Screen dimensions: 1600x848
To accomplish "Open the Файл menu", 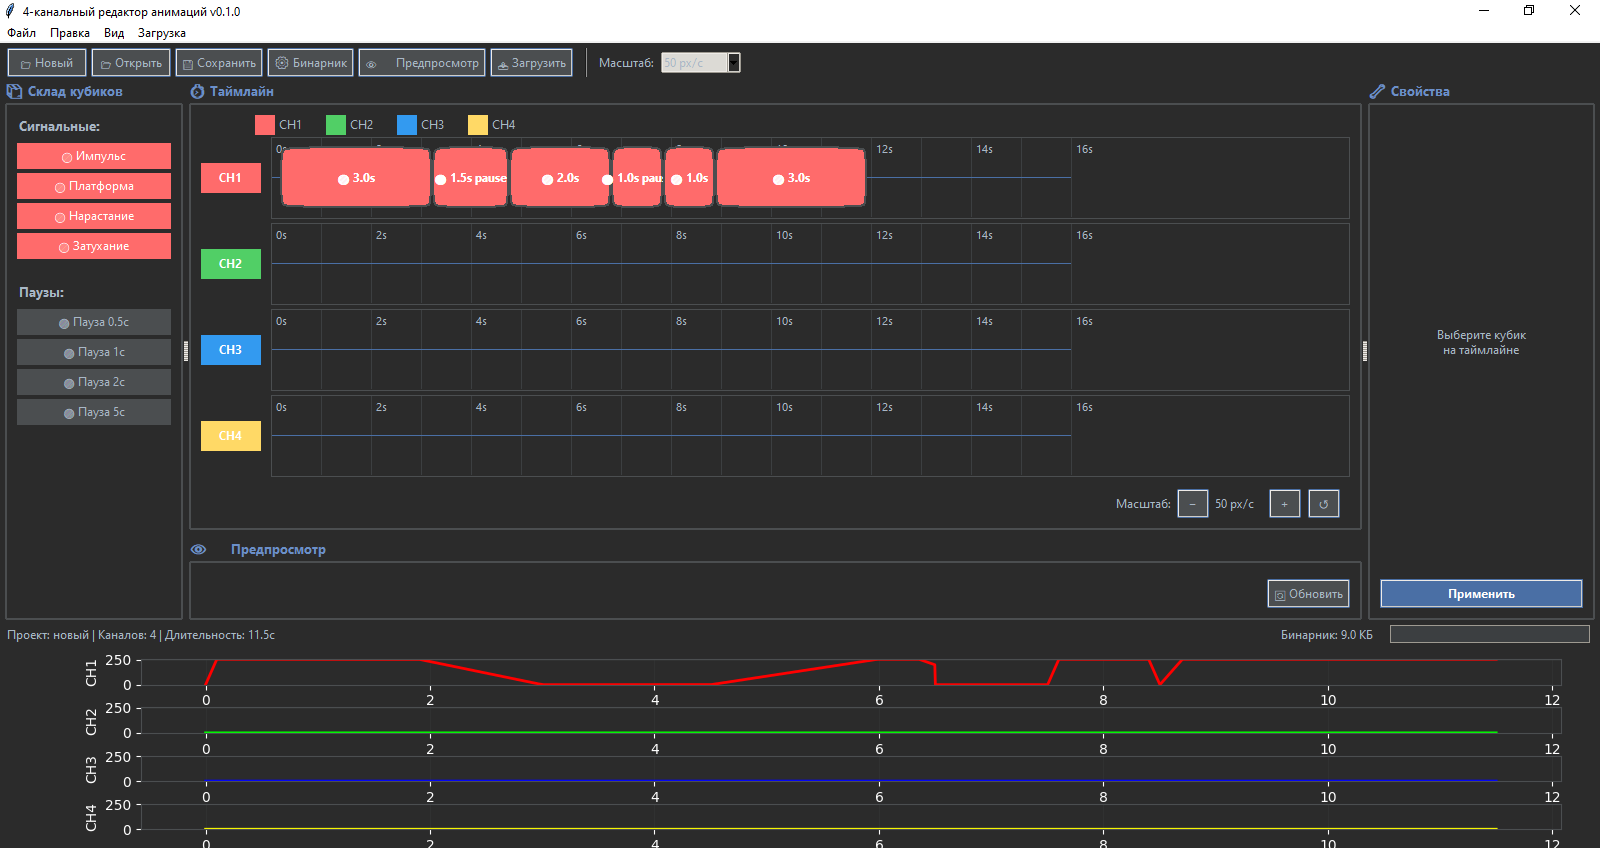I will 21,33.
